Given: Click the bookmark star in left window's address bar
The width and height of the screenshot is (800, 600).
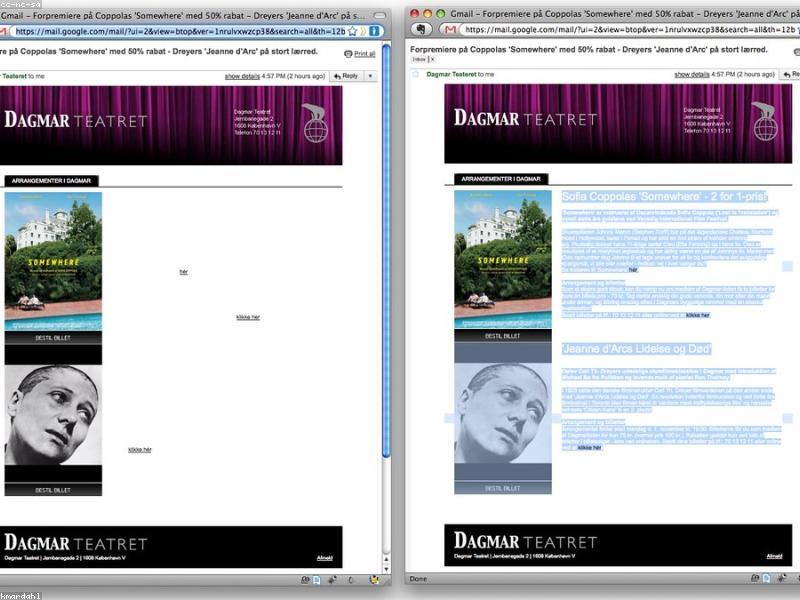Looking at the screenshot, I should tap(352, 31).
